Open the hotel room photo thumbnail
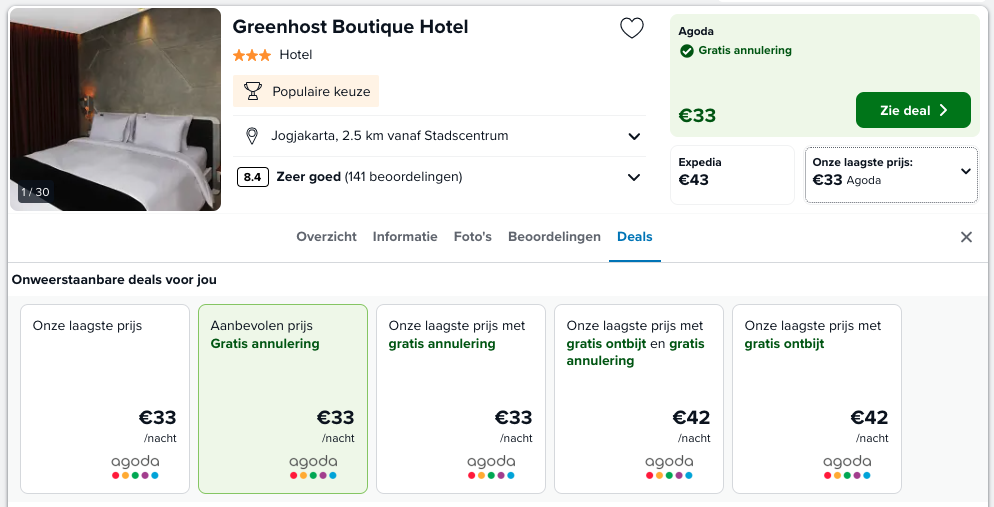994x507 pixels. coord(115,109)
